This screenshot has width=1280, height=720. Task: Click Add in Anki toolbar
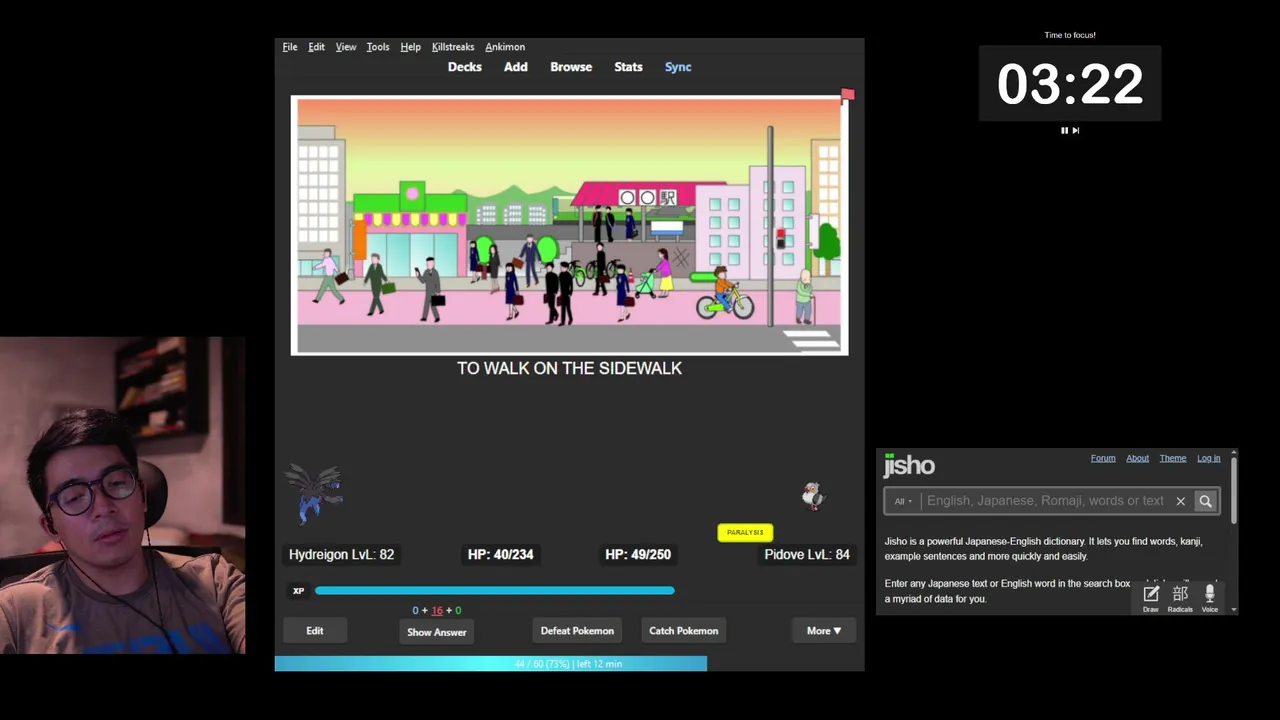click(x=516, y=67)
